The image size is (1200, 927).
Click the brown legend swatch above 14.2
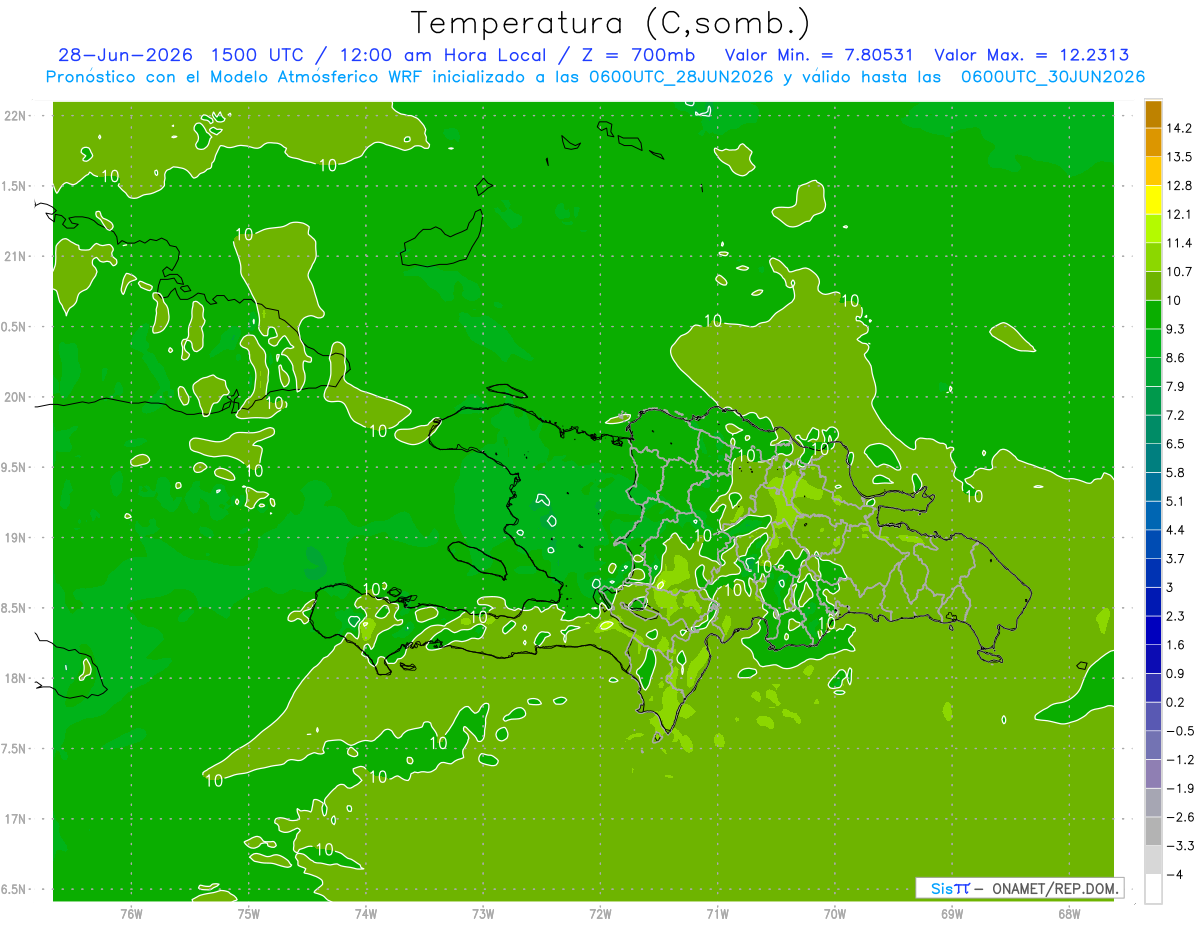click(x=1153, y=114)
